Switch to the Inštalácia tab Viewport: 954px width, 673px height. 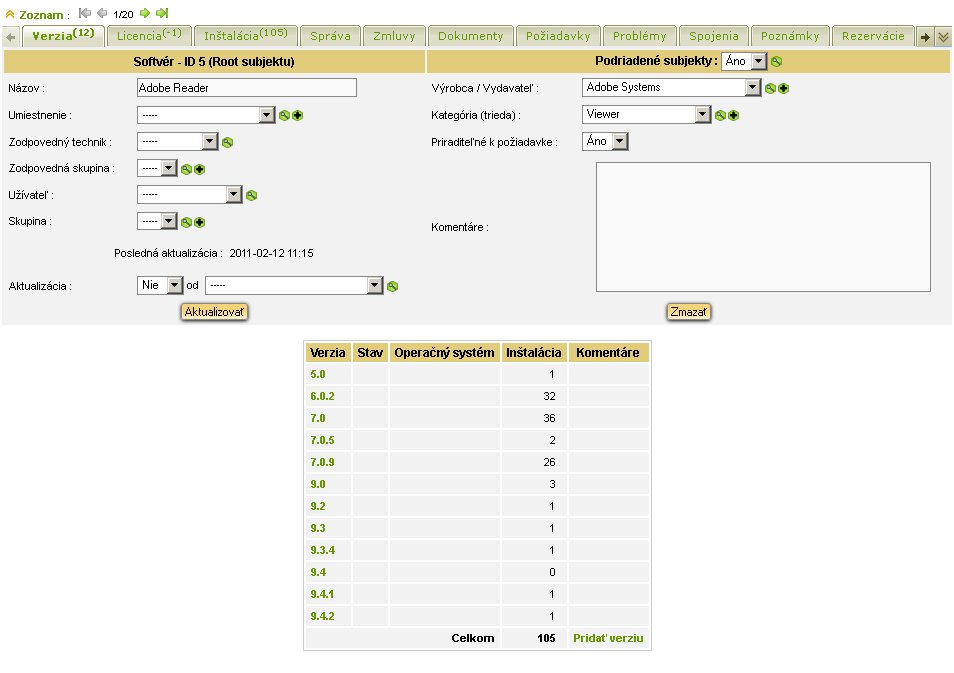point(246,36)
